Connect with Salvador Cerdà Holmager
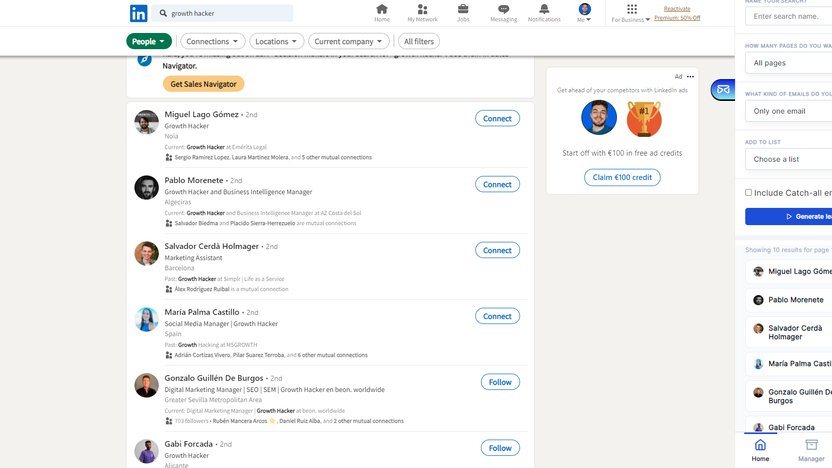This screenshot has width=832, height=468. (x=497, y=250)
